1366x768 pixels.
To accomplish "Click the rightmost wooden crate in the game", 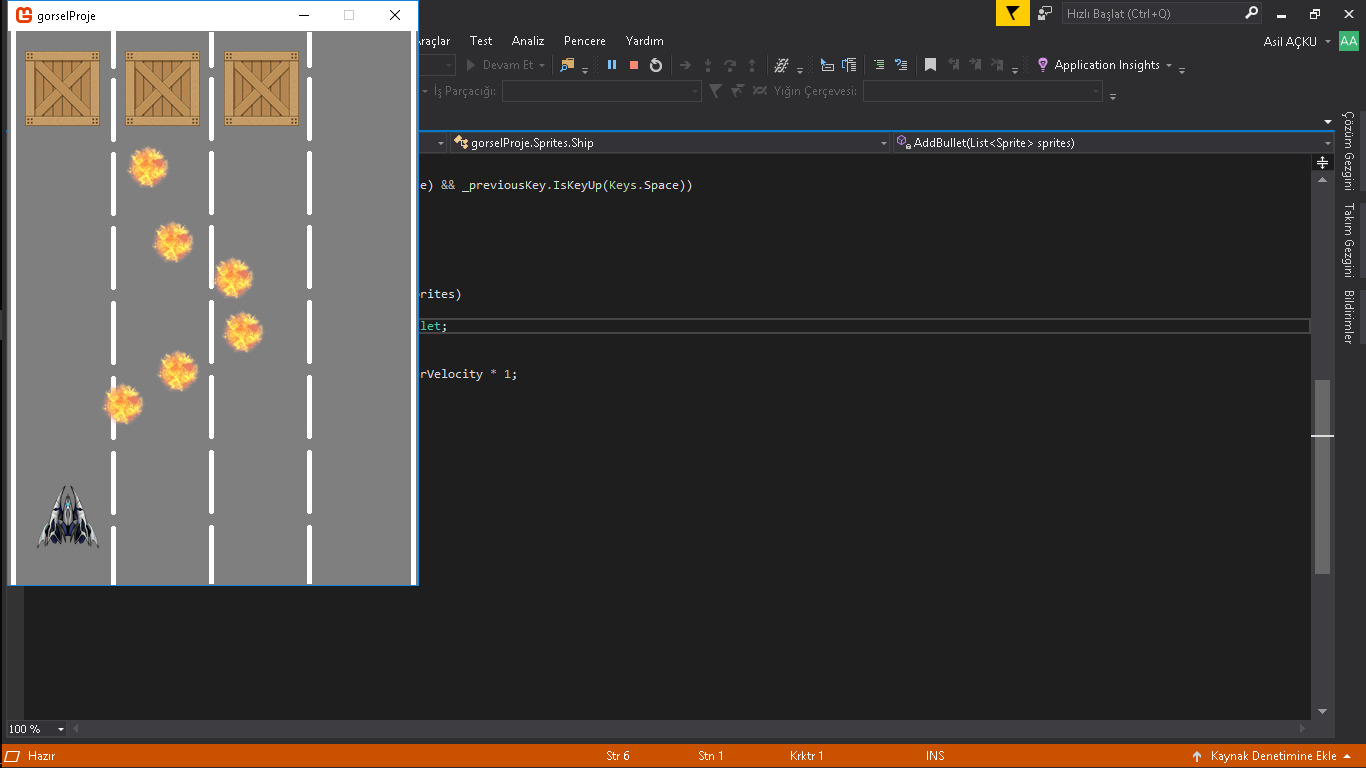I will pyautogui.click(x=262, y=89).
